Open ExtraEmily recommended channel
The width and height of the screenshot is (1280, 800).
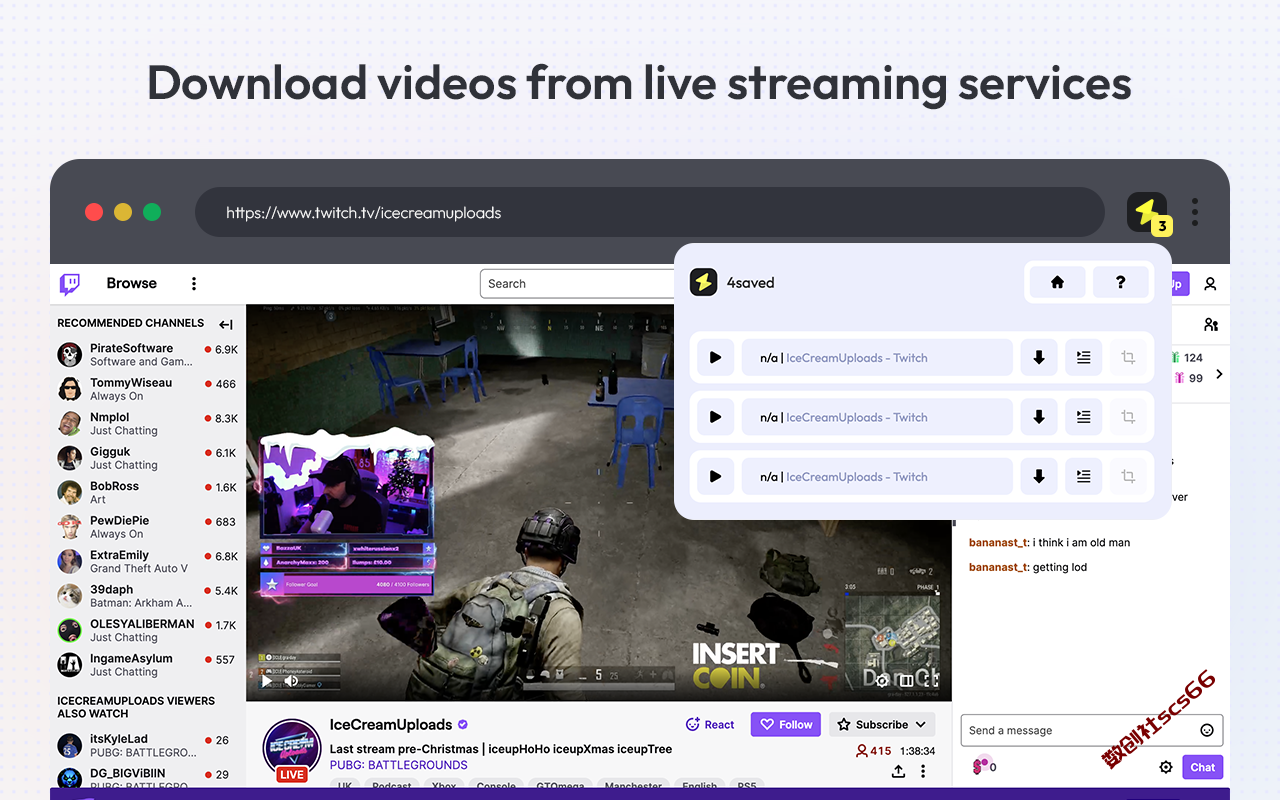coord(148,562)
